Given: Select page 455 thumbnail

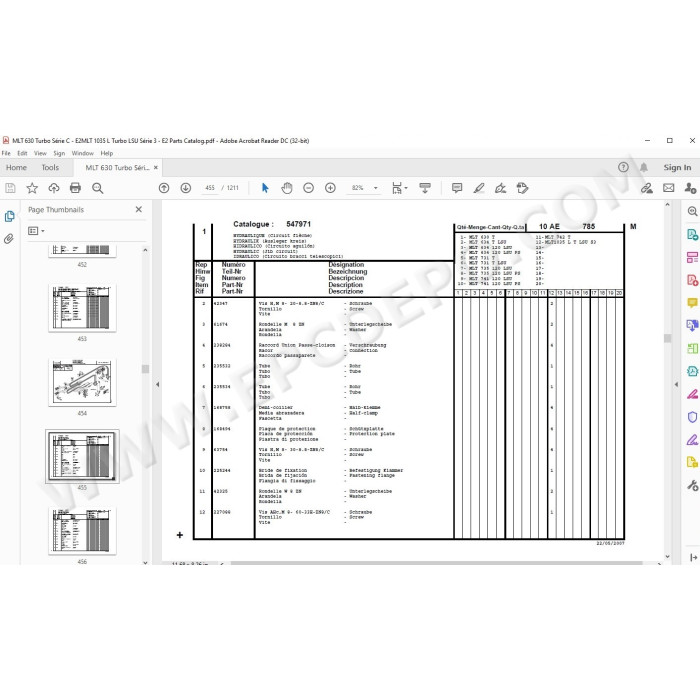Looking at the screenshot, I should pos(82,456).
